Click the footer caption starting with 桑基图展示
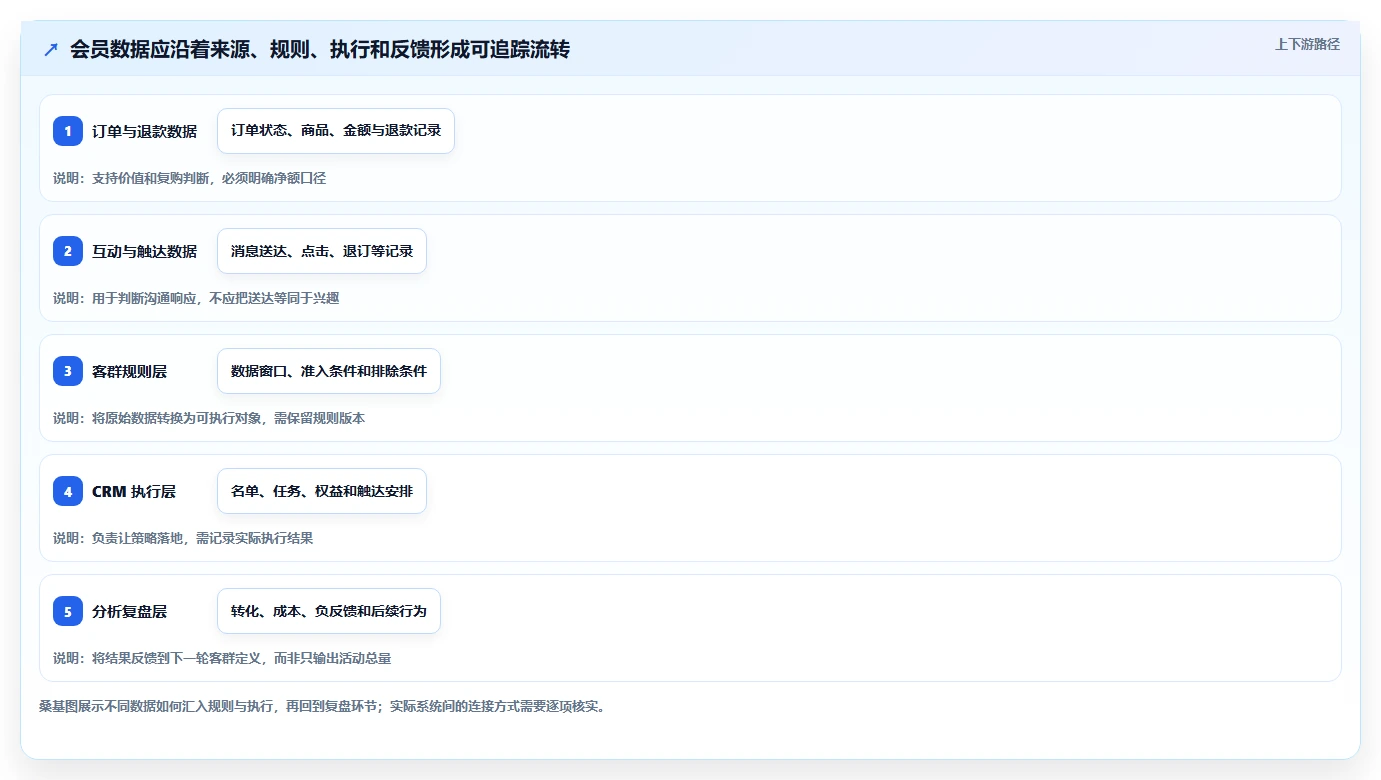1381x780 pixels. click(x=322, y=706)
